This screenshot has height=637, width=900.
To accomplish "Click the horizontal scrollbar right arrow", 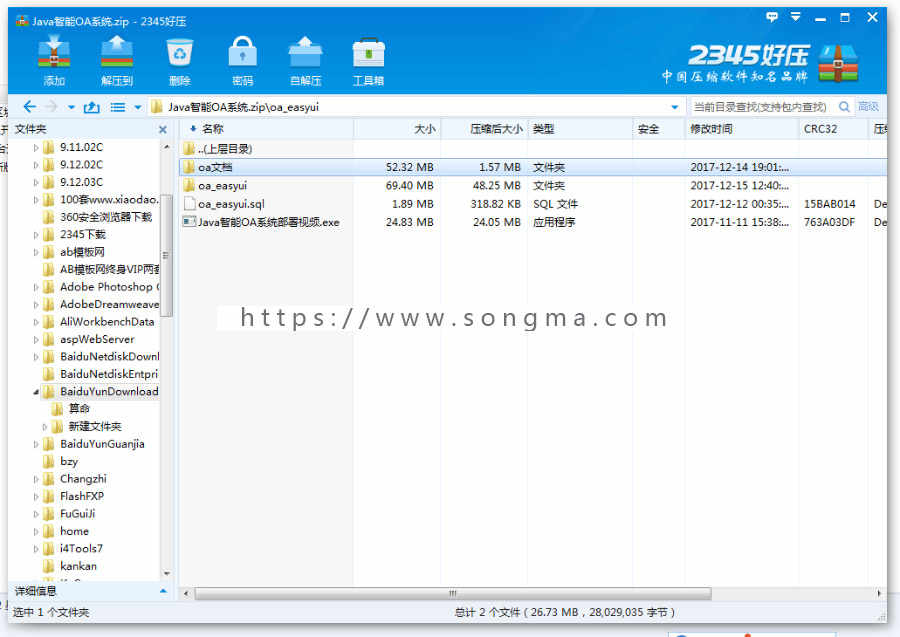I will click(879, 593).
